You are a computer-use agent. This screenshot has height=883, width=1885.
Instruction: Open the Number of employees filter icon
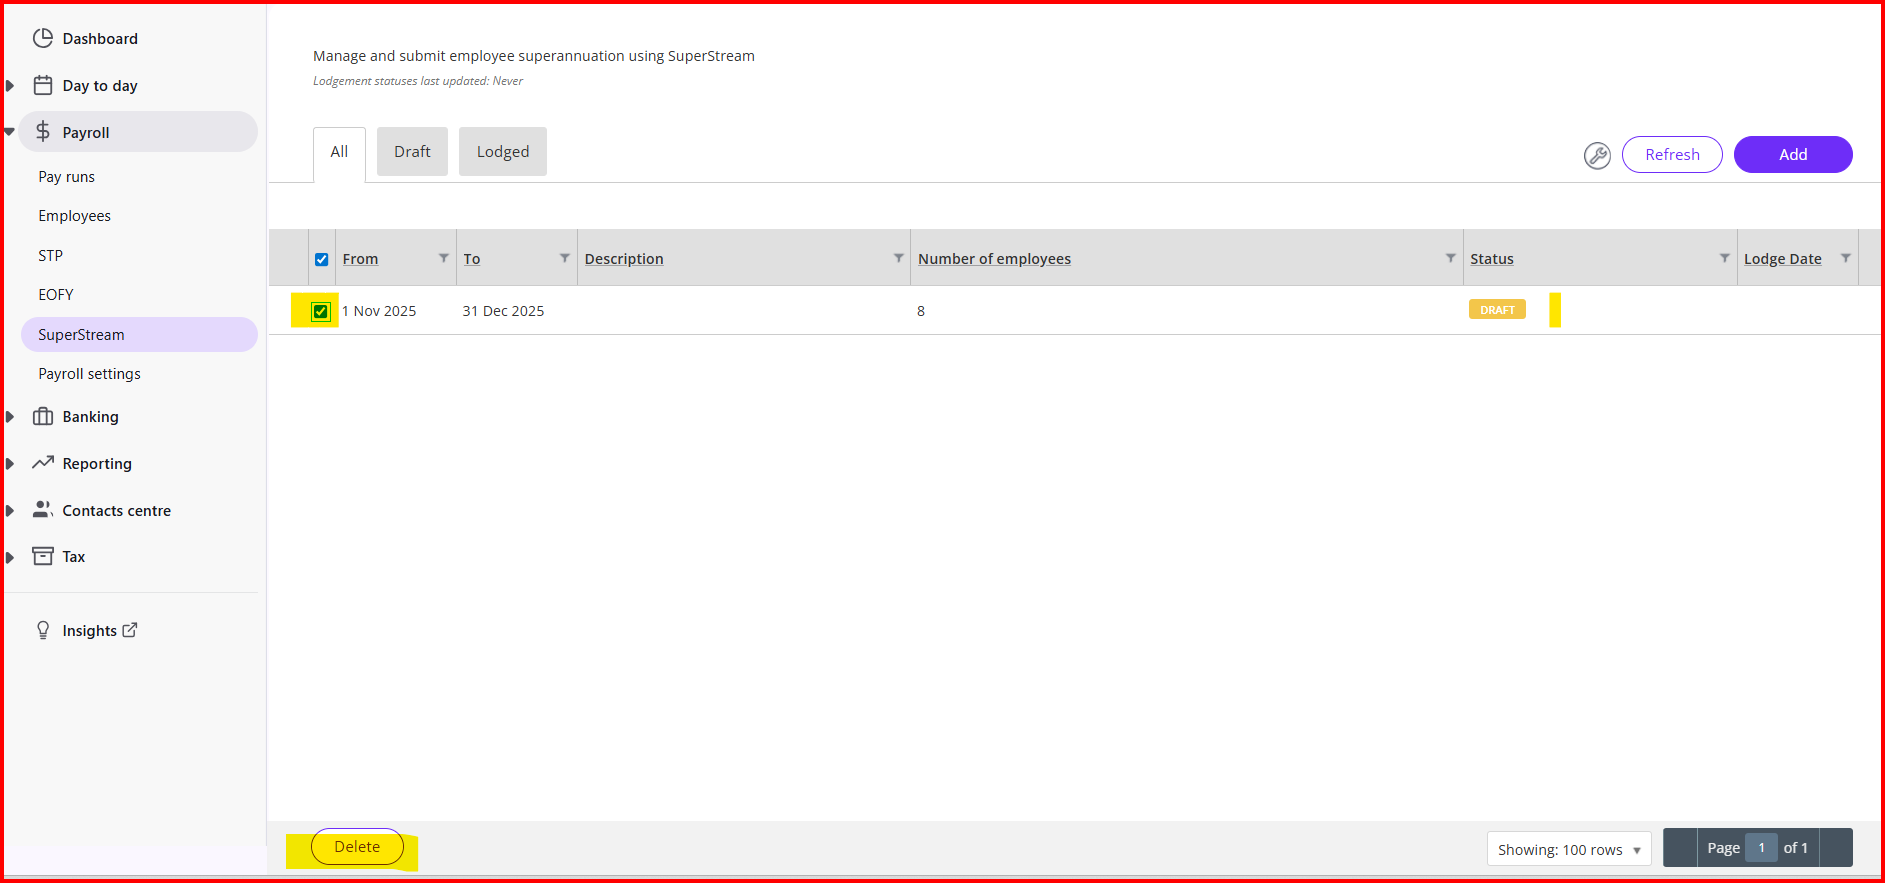tap(1451, 258)
